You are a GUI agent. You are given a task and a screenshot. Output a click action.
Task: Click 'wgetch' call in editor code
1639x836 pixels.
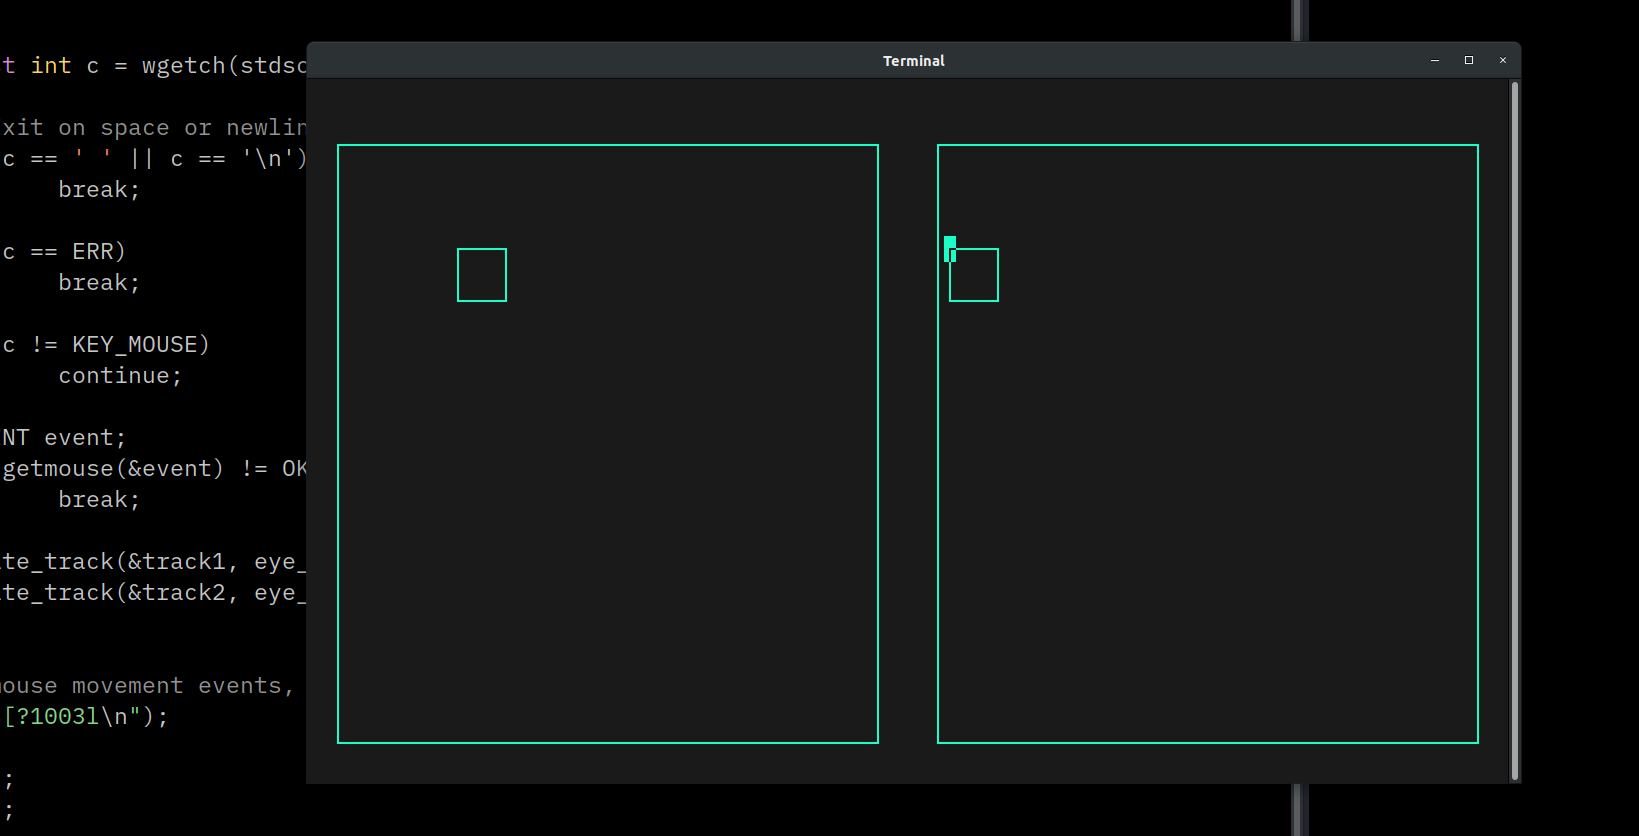[184, 66]
